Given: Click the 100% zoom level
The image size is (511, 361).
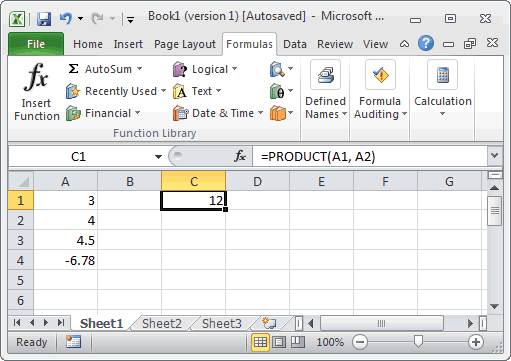Looking at the screenshot, I should (x=330, y=342).
